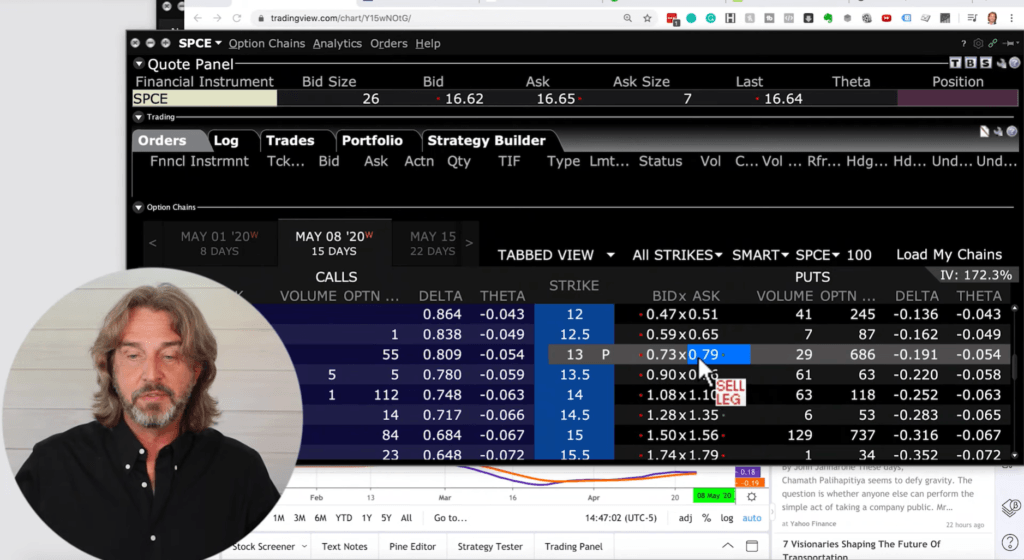Image resolution: width=1024 pixels, height=560 pixels.
Task: Switch to the Portfolio tab
Action: tap(372, 140)
